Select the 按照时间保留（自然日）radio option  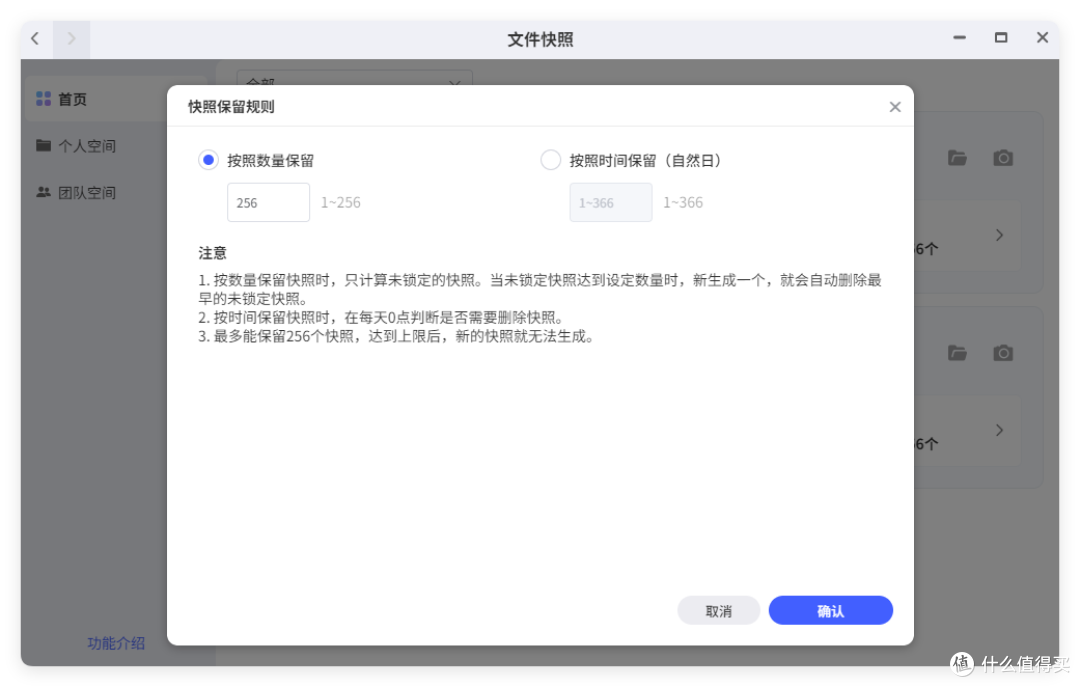(550, 161)
